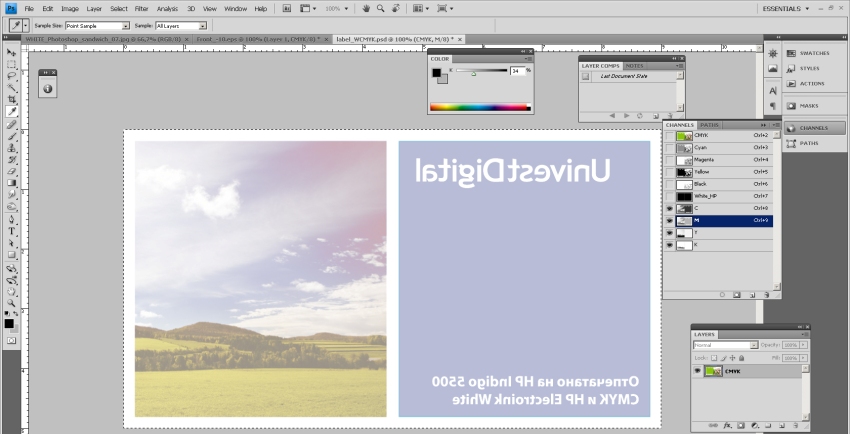Hide the C spot channel
The image size is (850, 434).
pos(670,209)
